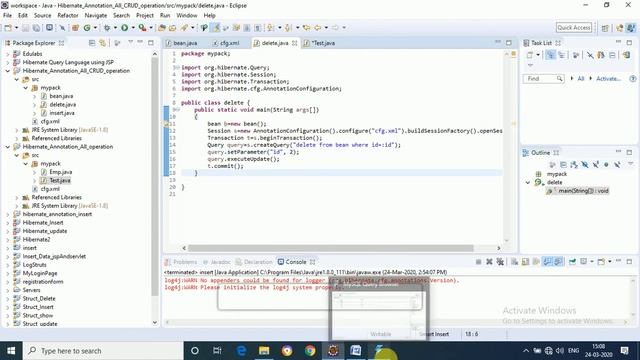Open Microsoft Edge from the taskbar
Image resolution: width=640 pixels, height=360 pixels.
[241, 351]
